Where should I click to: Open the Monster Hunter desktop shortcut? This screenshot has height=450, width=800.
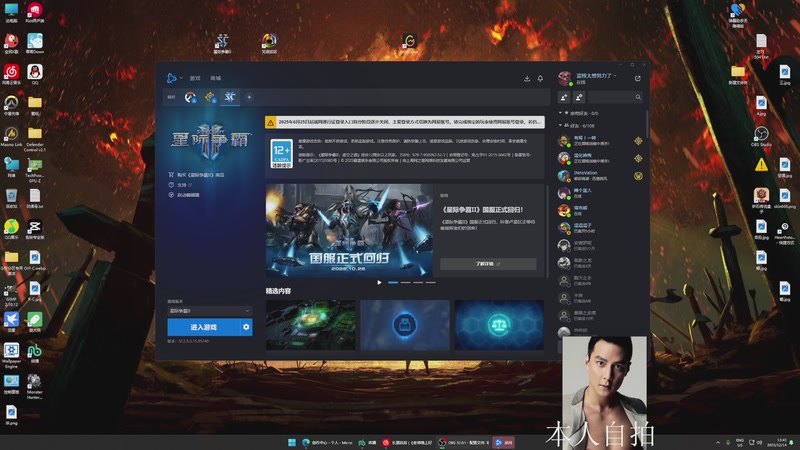pos(35,386)
